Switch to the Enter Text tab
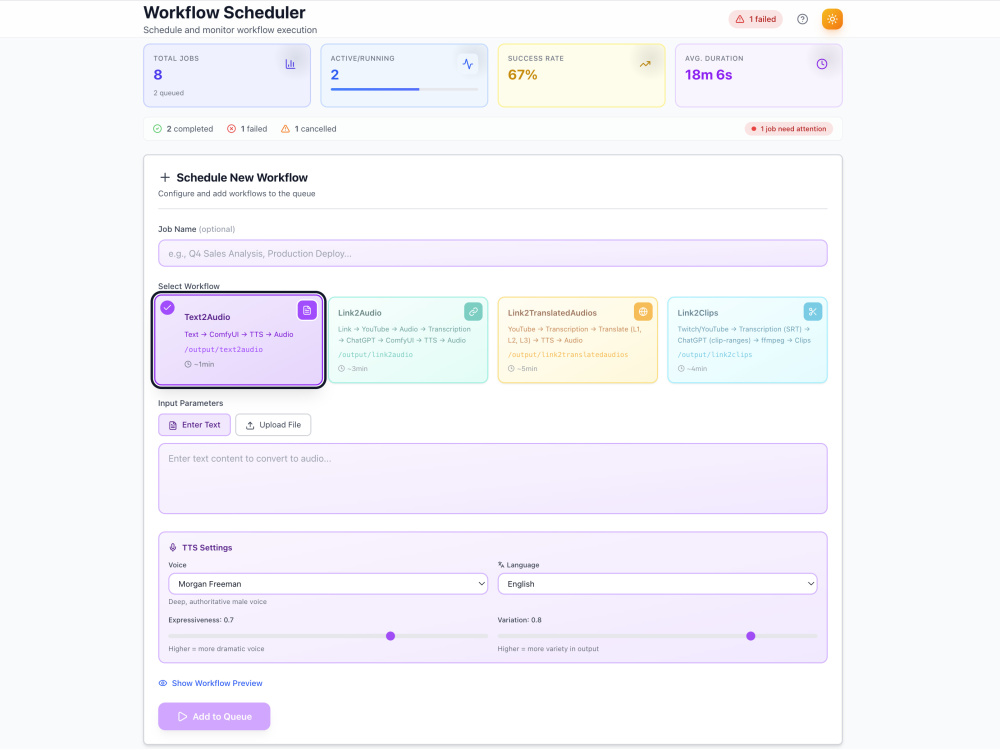The width and height of the screenshot is (1000, 750). pos(195,425)
